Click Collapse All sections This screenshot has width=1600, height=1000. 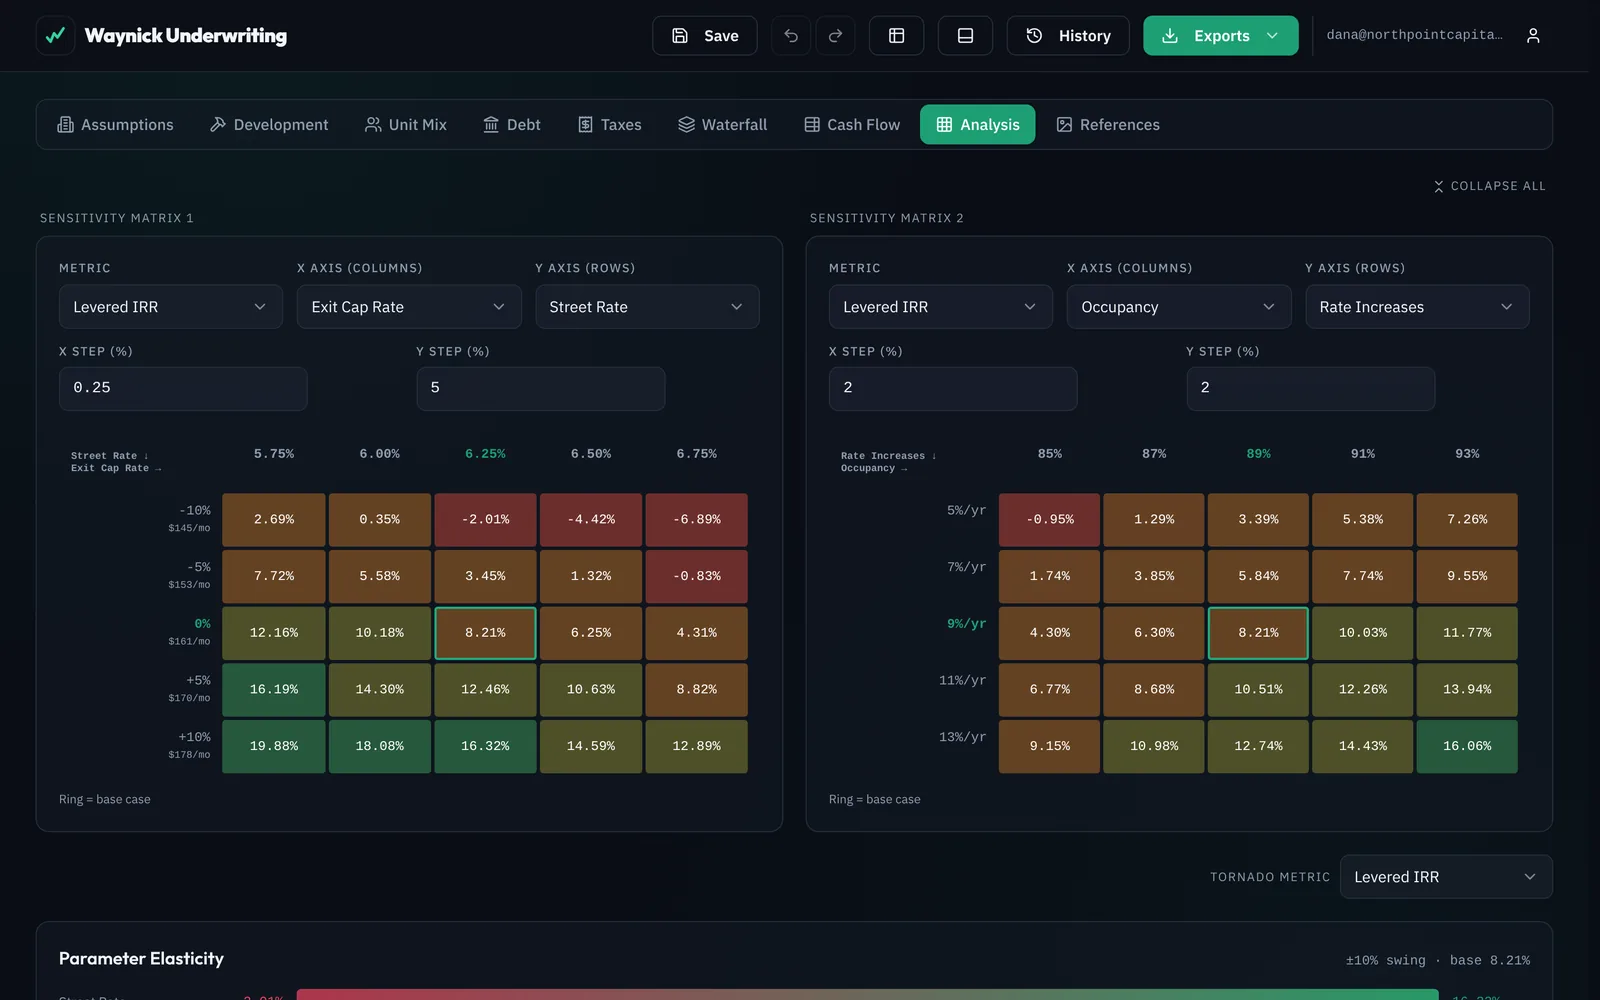(1490, 186)
